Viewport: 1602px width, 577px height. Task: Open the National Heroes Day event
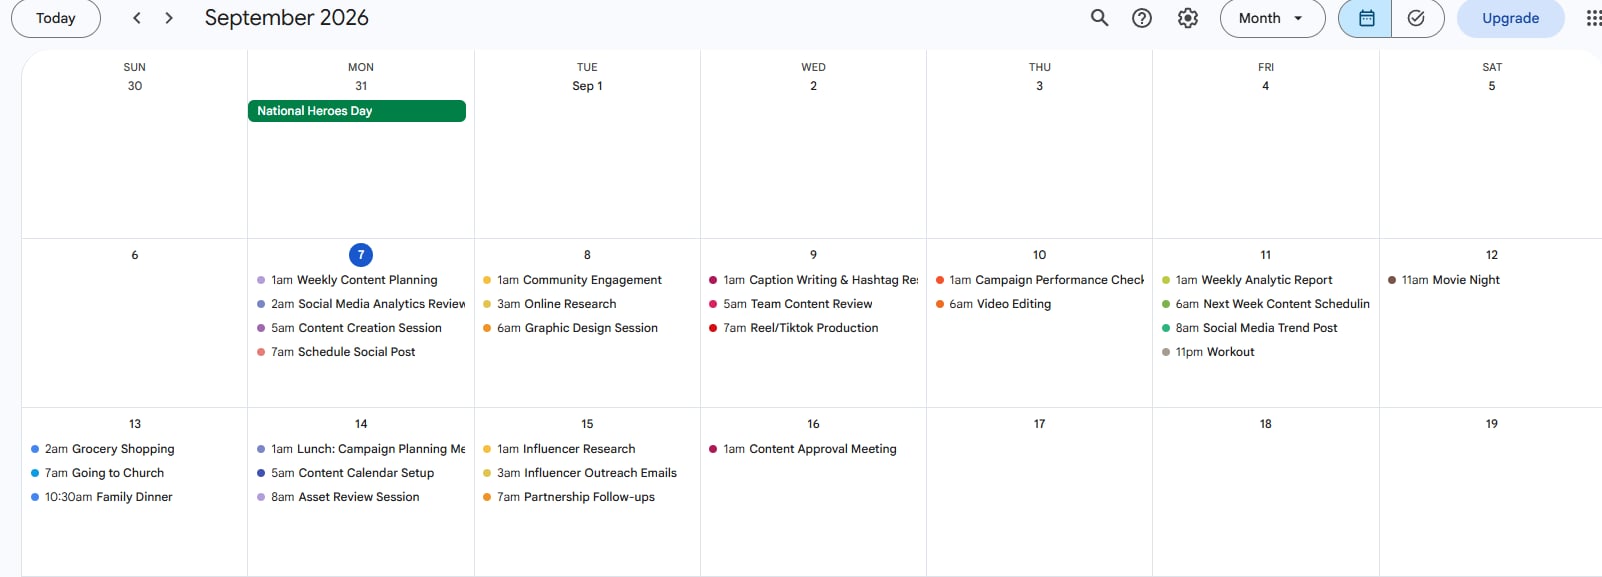pyautogui.click(x=357, y=111)
